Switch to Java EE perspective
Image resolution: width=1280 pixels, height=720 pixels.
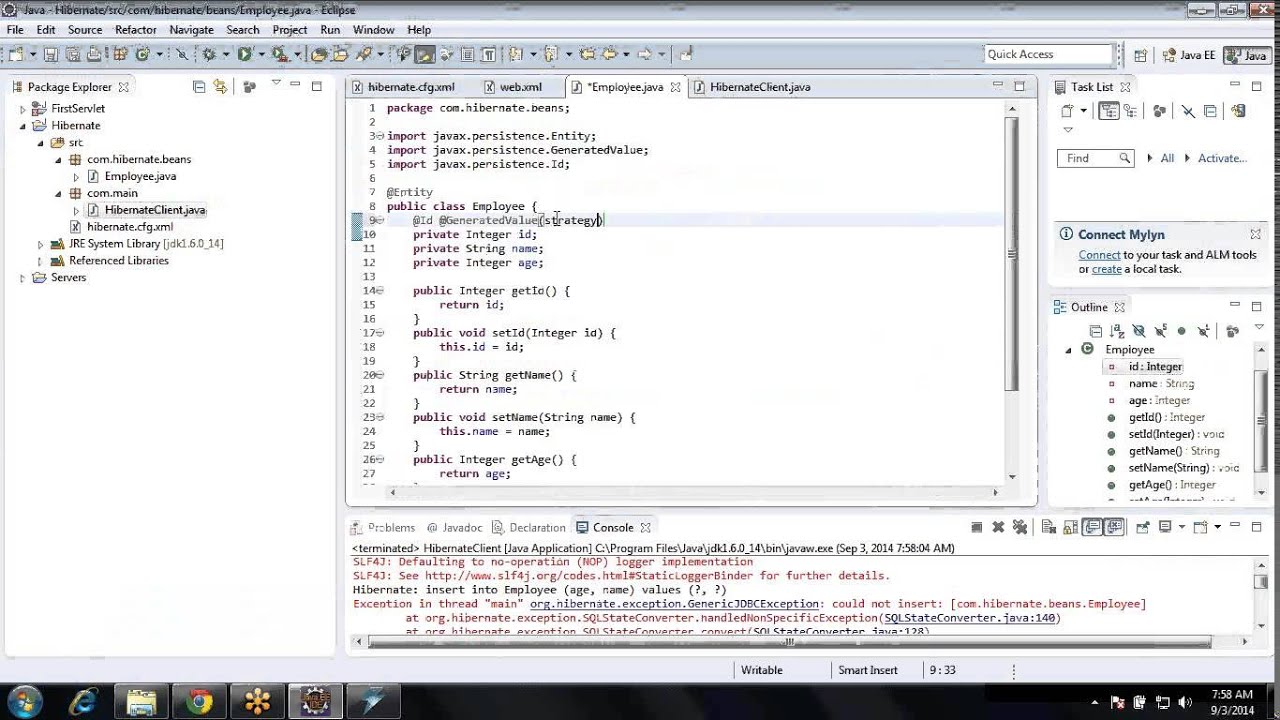[x=1188, y=55]
